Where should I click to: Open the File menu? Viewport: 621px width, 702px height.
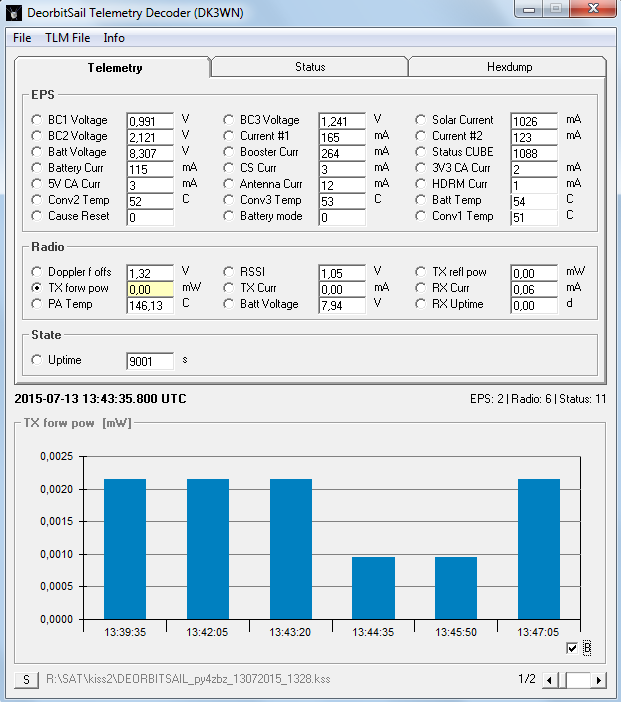pos(22,38)
